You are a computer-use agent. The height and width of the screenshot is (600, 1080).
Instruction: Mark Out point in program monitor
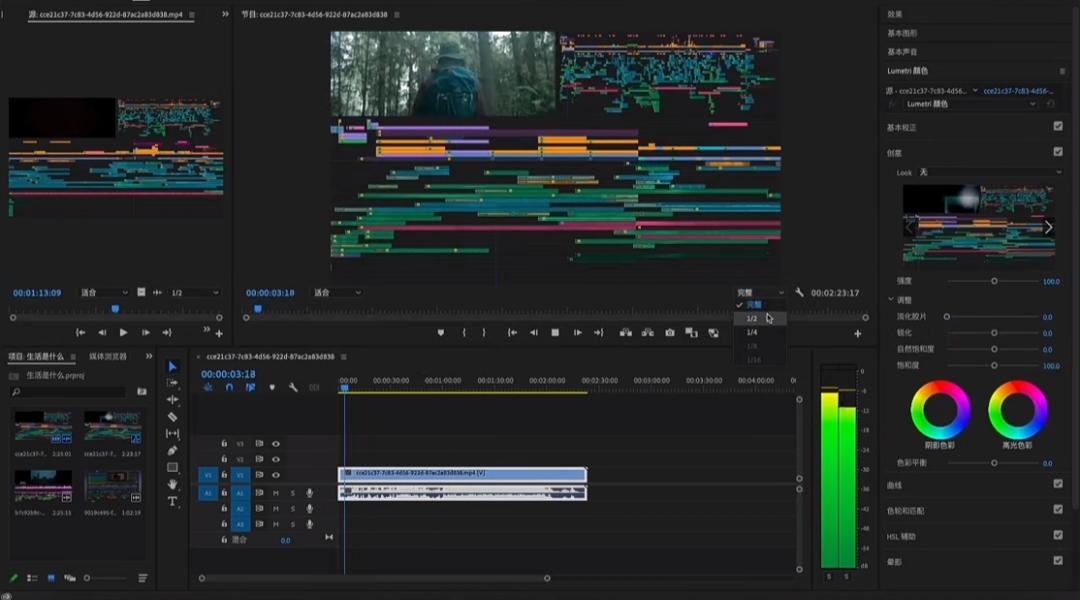pos(484,333)
